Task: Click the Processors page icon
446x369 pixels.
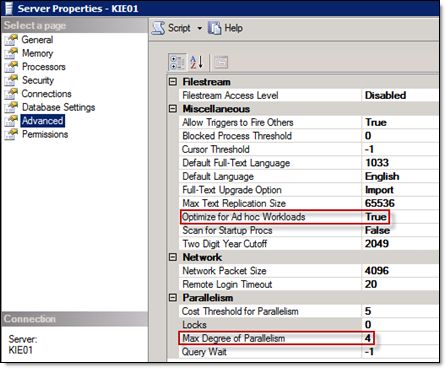Action: click(11, 67)
